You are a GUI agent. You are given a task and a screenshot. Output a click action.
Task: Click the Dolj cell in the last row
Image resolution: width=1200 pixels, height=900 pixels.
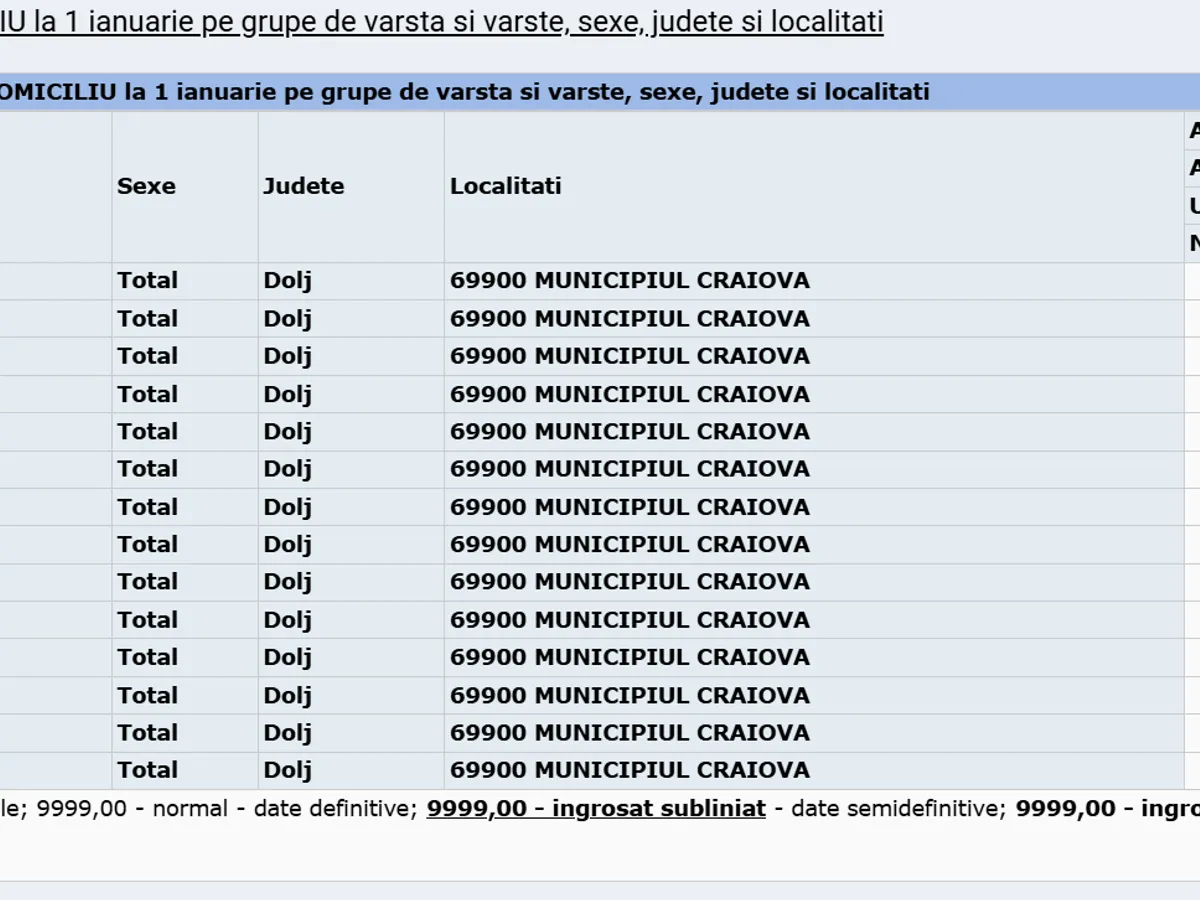[287, 770]
